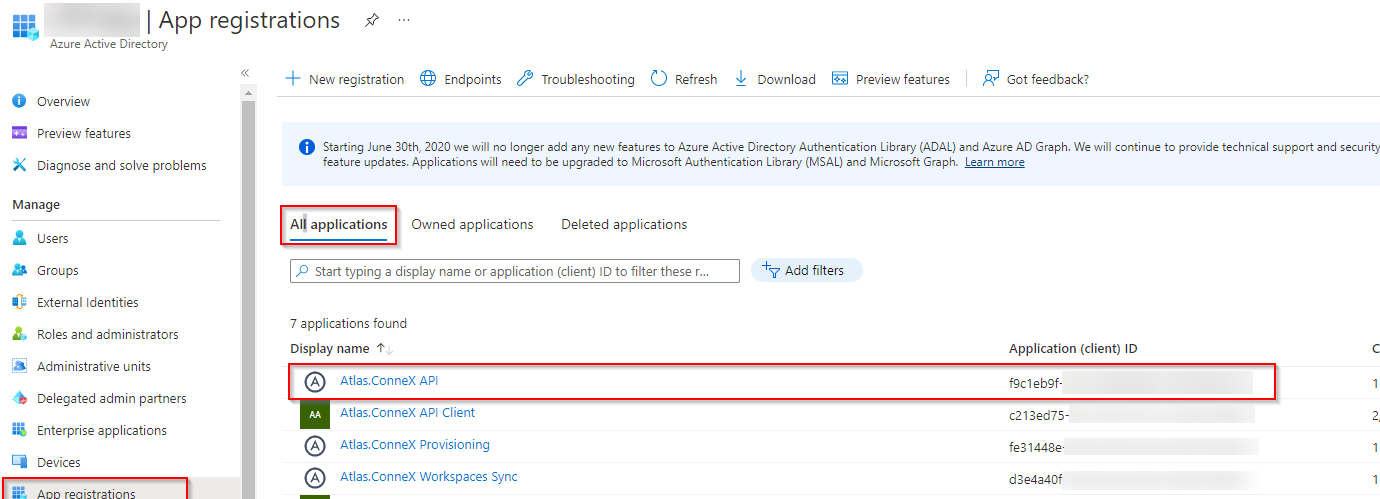The width and height of the screenshot is (1380, 499).
Task: Open Delegated admin partners
Action: click(x=112, y=398)
